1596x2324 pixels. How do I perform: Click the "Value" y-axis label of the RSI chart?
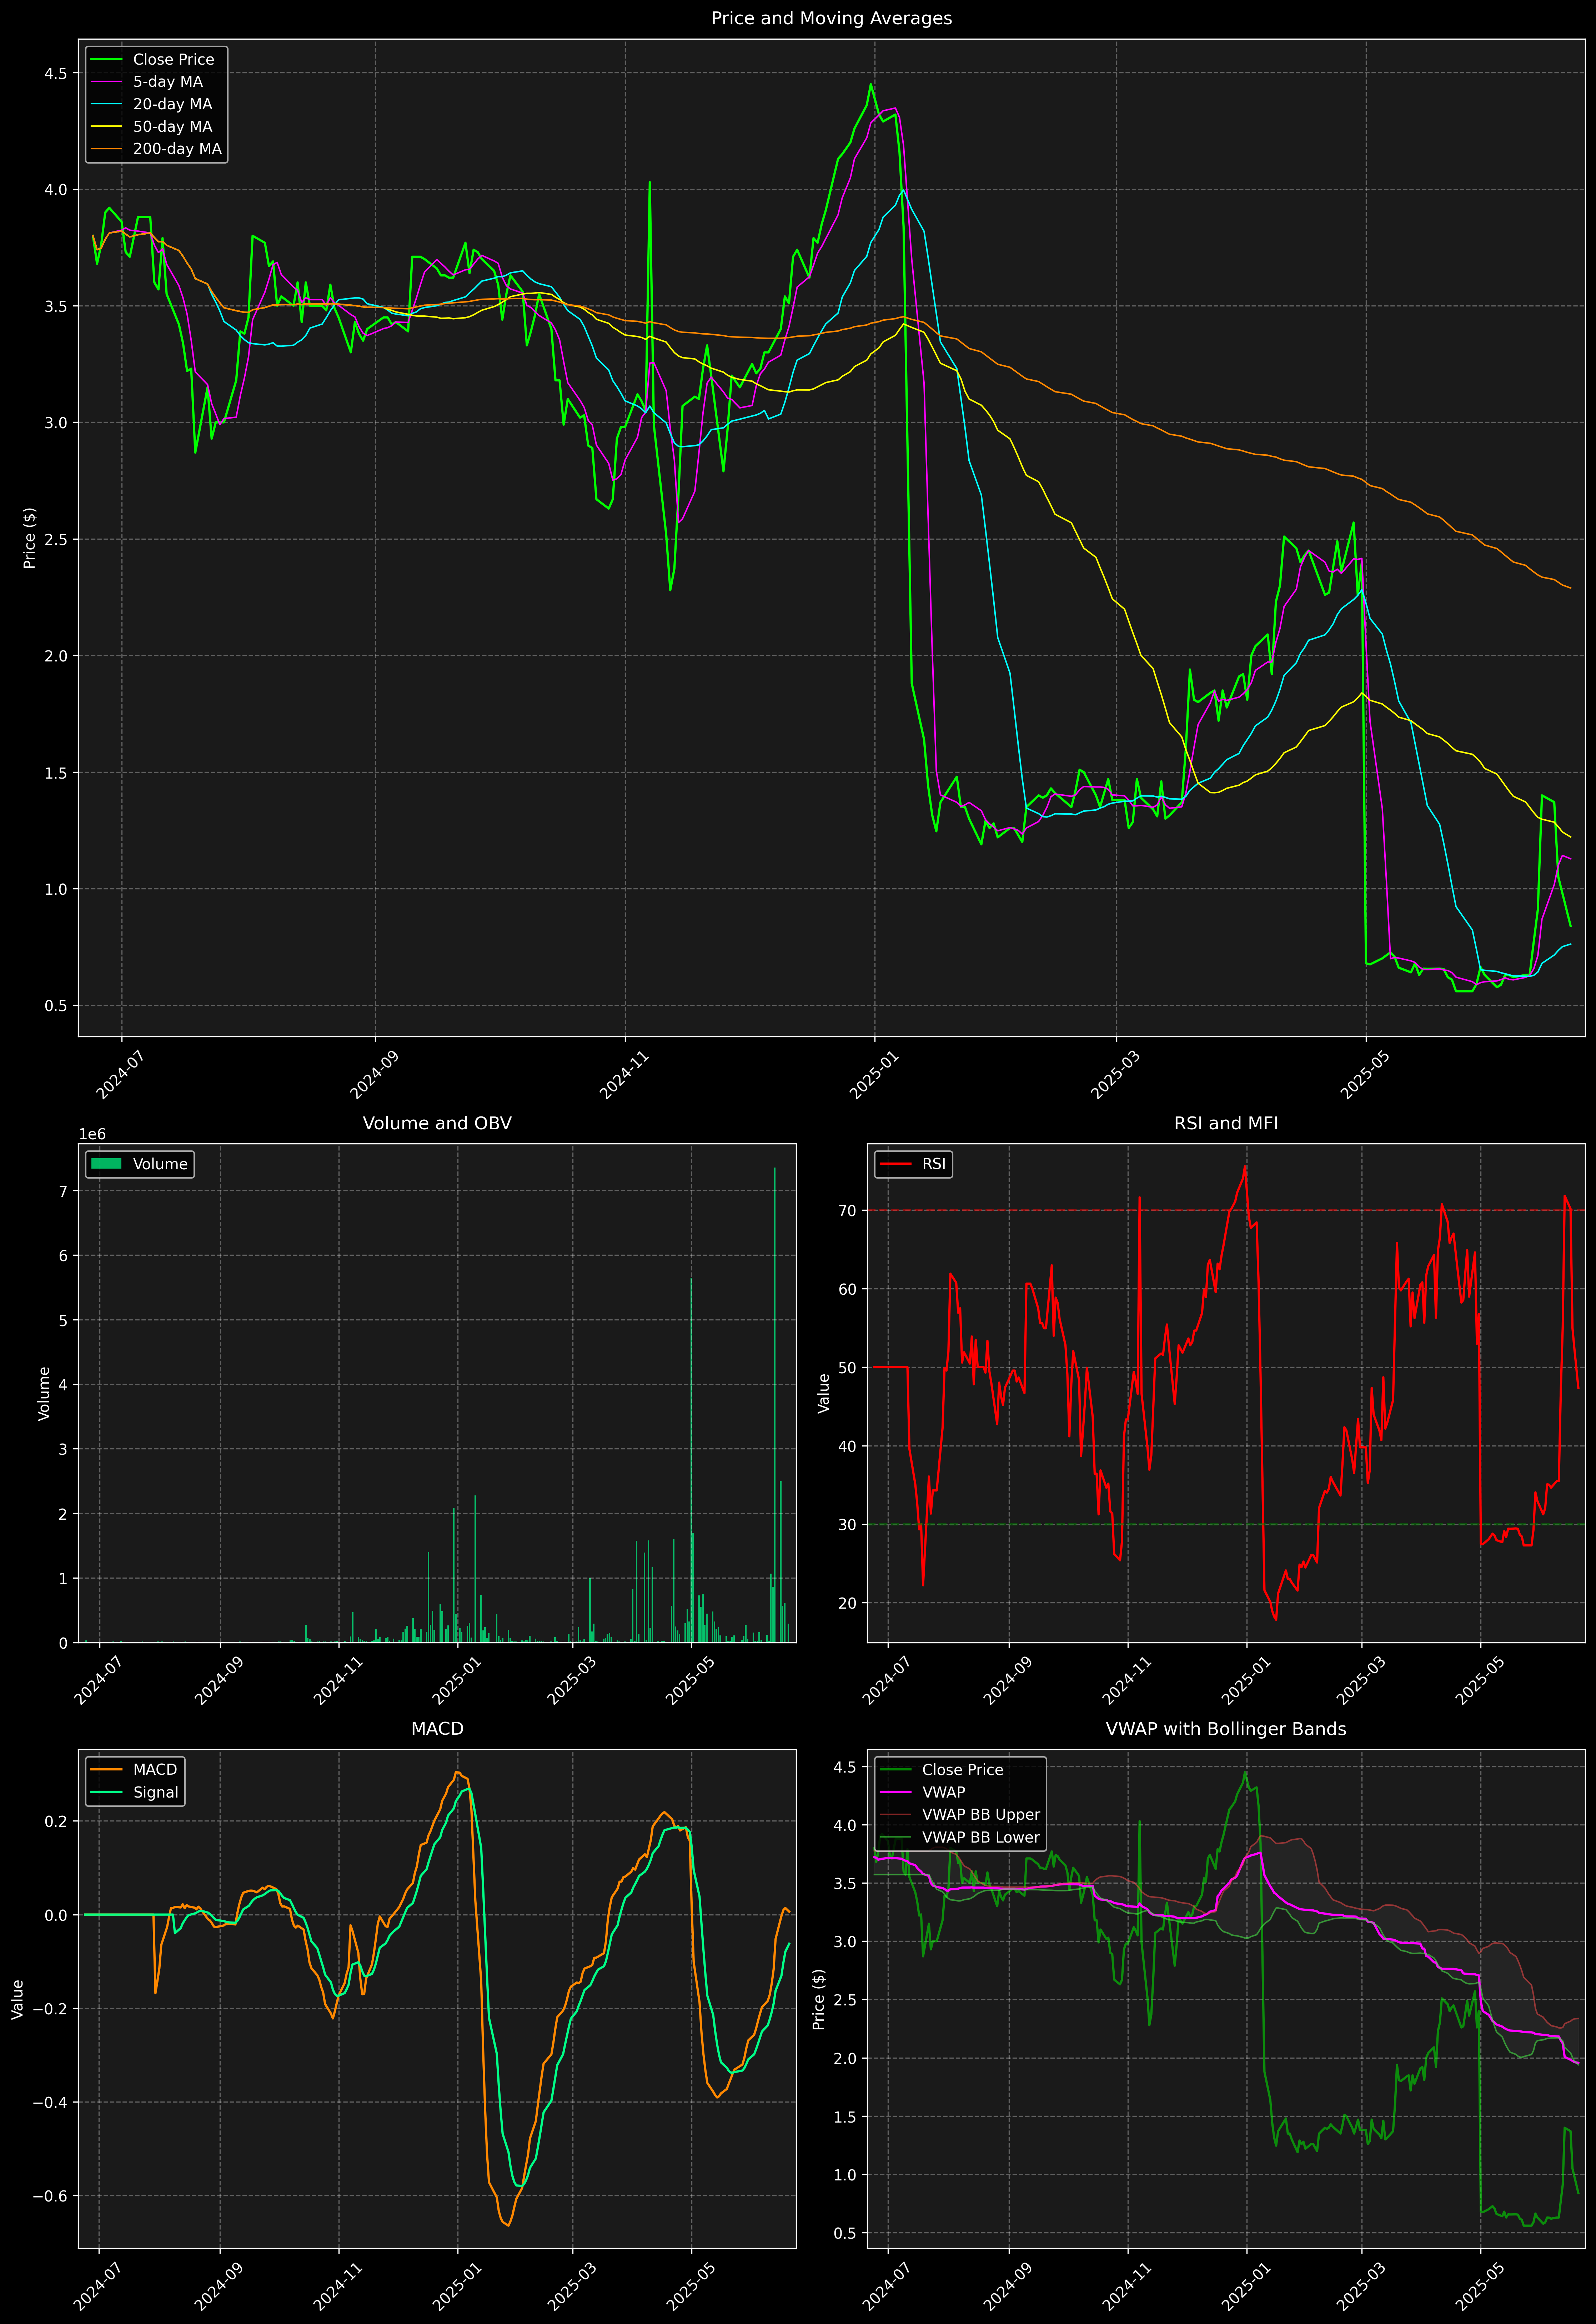tap(824, 1393)
